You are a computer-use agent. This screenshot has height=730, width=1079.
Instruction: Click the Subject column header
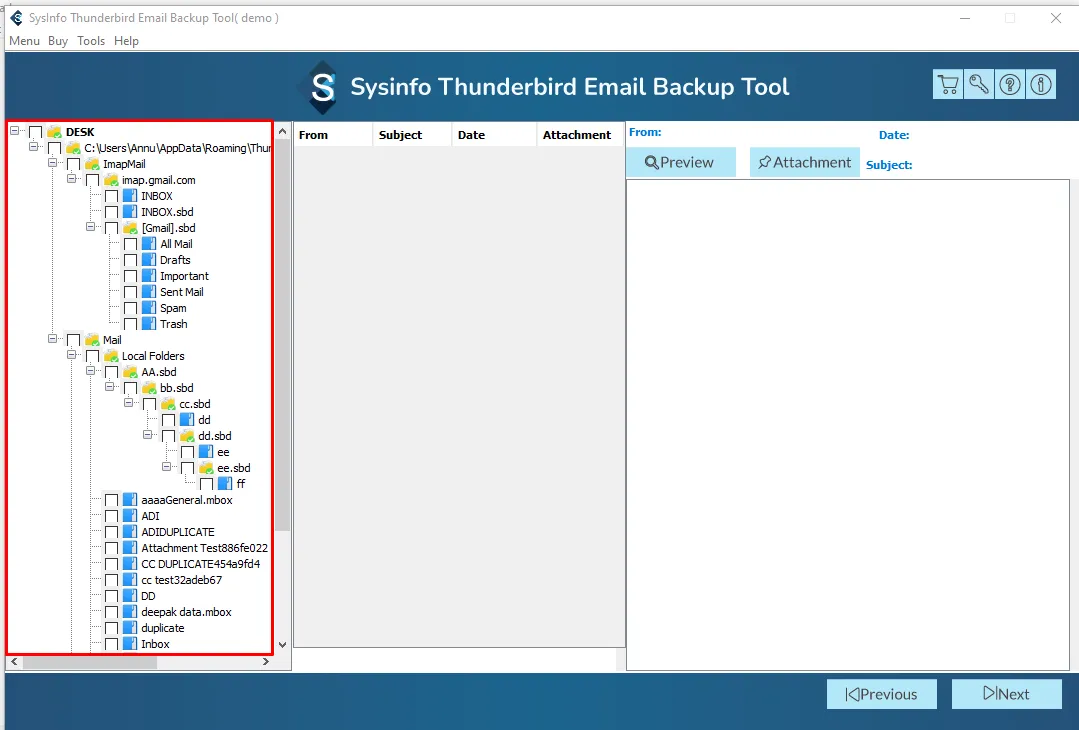[401, 135]
